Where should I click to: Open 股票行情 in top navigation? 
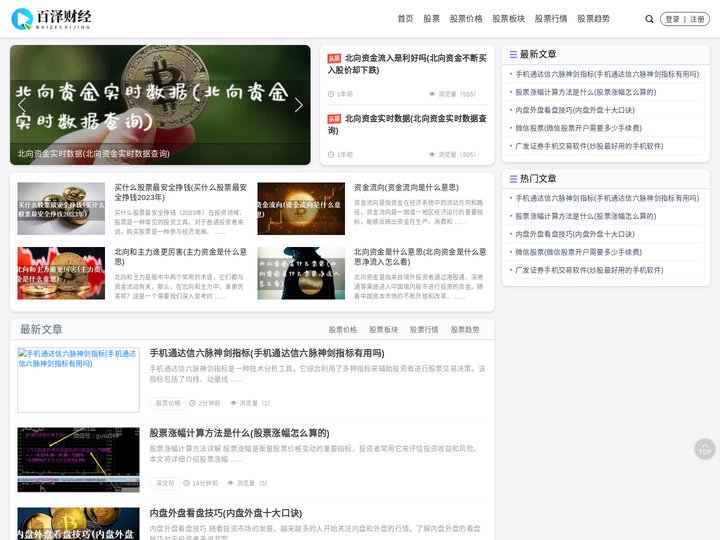tap(551, 19)
